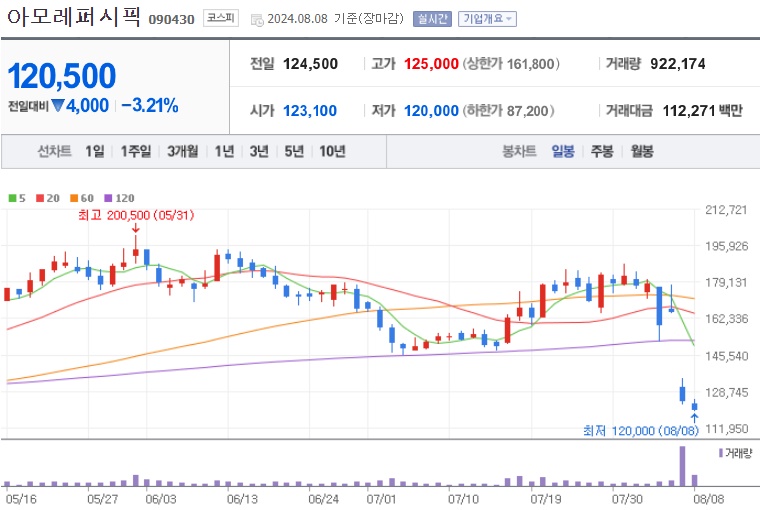This screenshot has width=760, height=510.
Task: Click the 거래량 volume legend marker
Action: point(721,453)
